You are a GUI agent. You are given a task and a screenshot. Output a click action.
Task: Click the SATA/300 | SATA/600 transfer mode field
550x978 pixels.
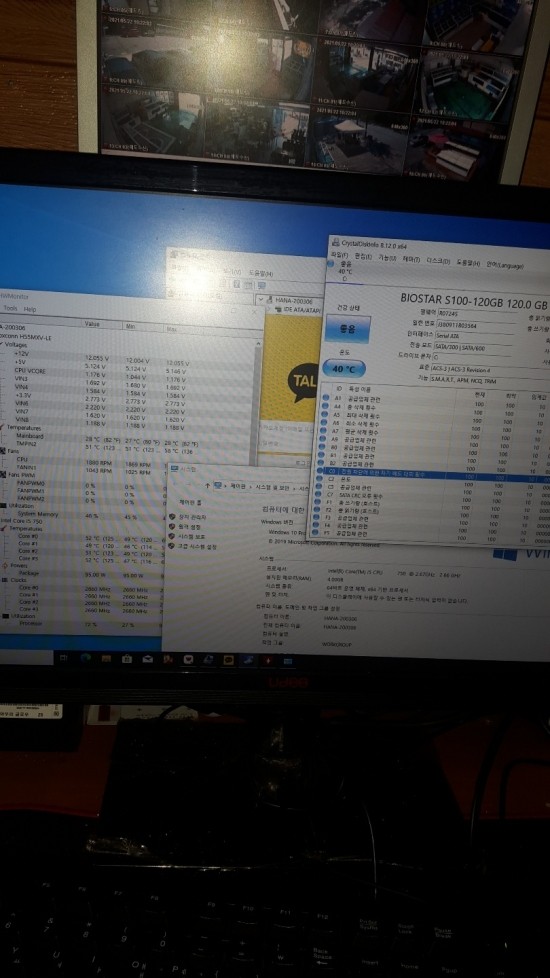473,346
